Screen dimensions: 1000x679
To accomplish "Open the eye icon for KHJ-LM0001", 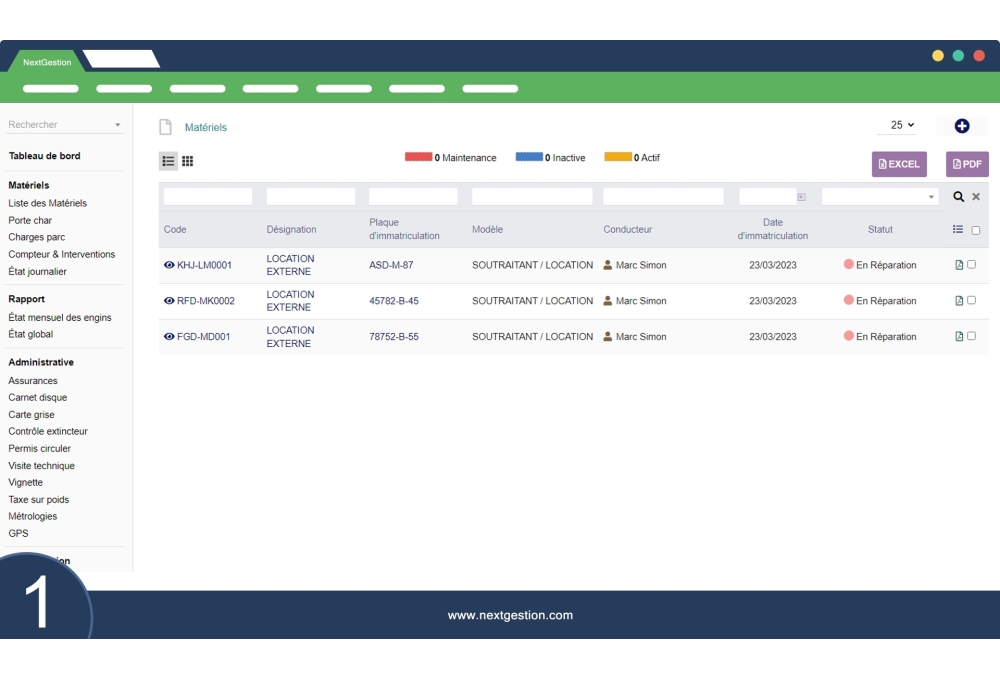I will click(x=169, y=266).
